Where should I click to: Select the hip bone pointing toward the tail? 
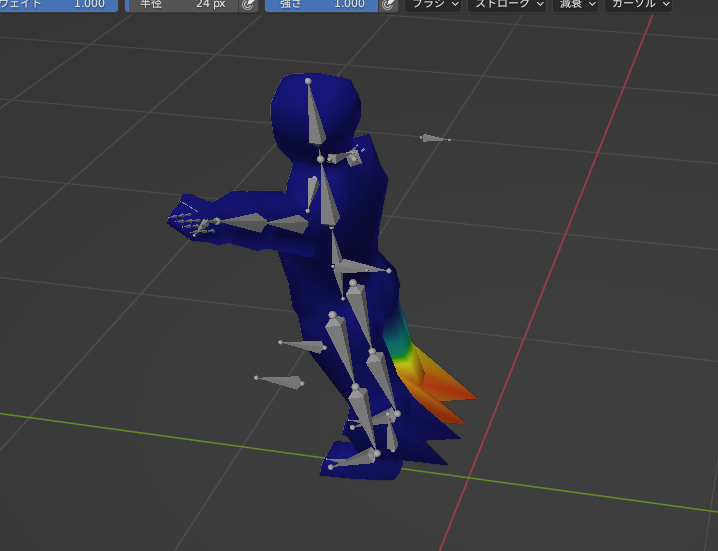359,267
